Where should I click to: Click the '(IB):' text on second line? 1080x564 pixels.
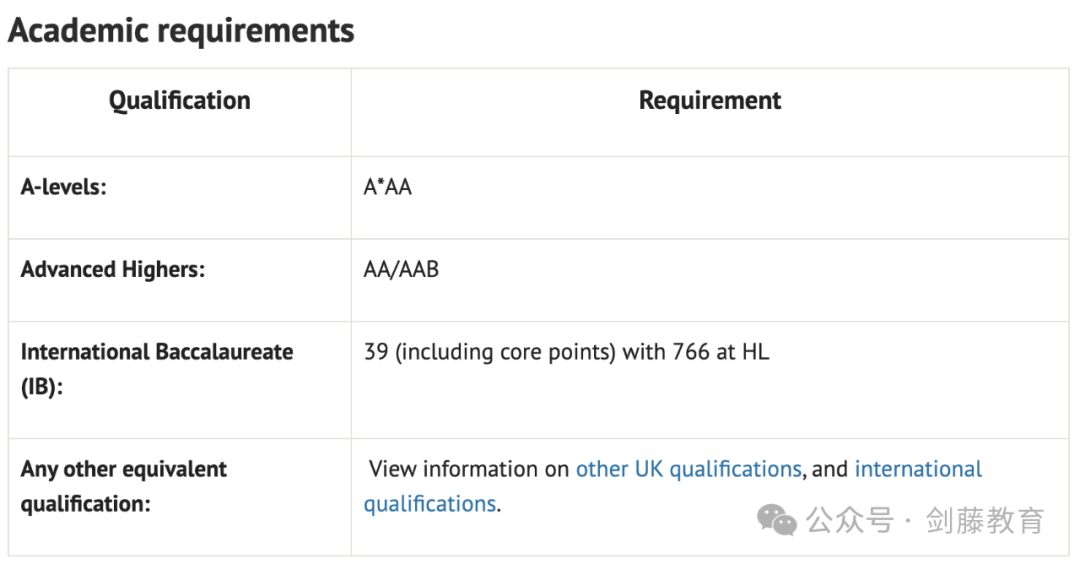click(x=42, y=387)
